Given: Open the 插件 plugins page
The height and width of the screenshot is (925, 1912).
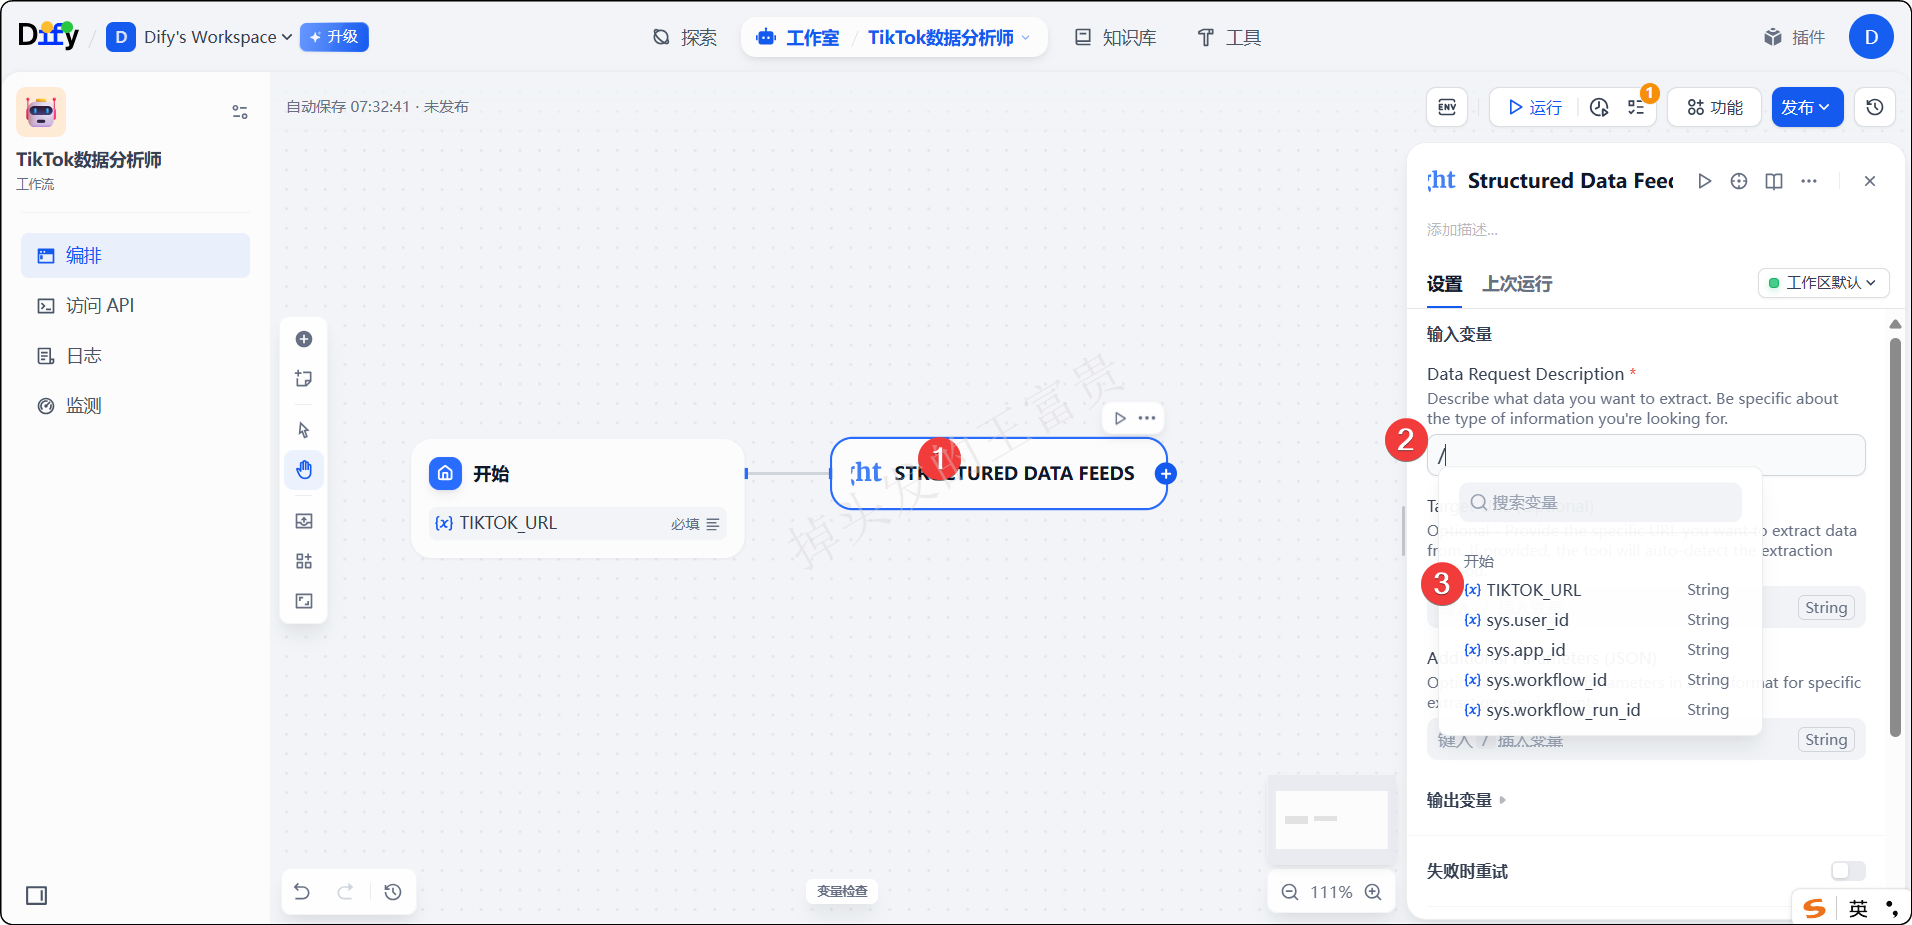Looking at the screenshot, I should point(1794,37).
